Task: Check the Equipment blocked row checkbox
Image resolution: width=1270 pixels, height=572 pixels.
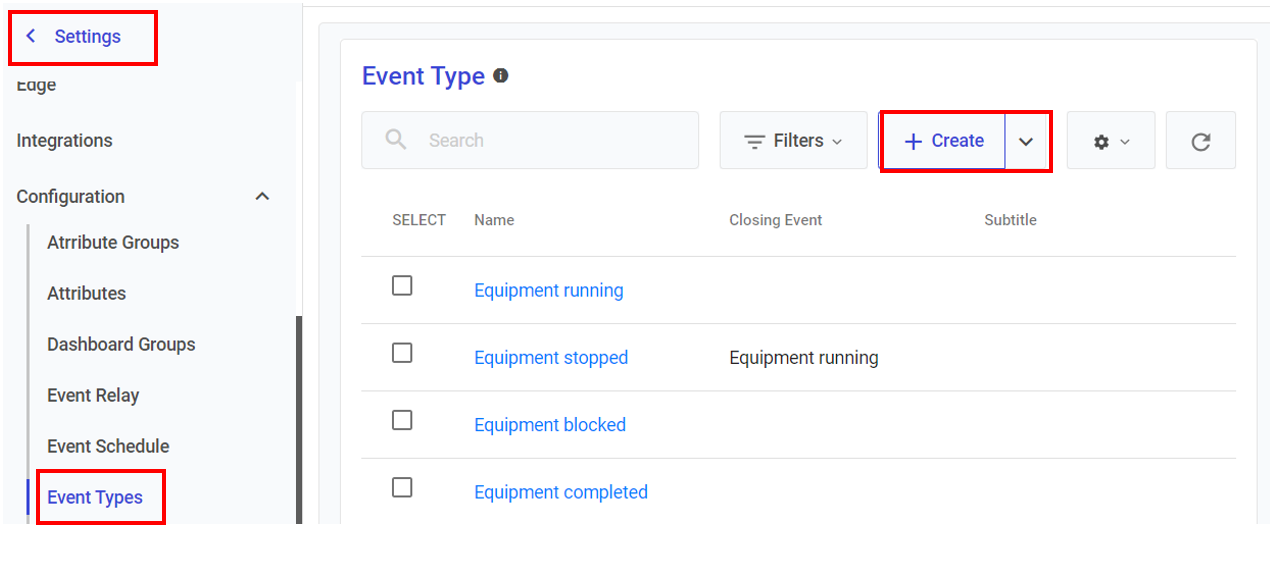Action: click(402, 420)
